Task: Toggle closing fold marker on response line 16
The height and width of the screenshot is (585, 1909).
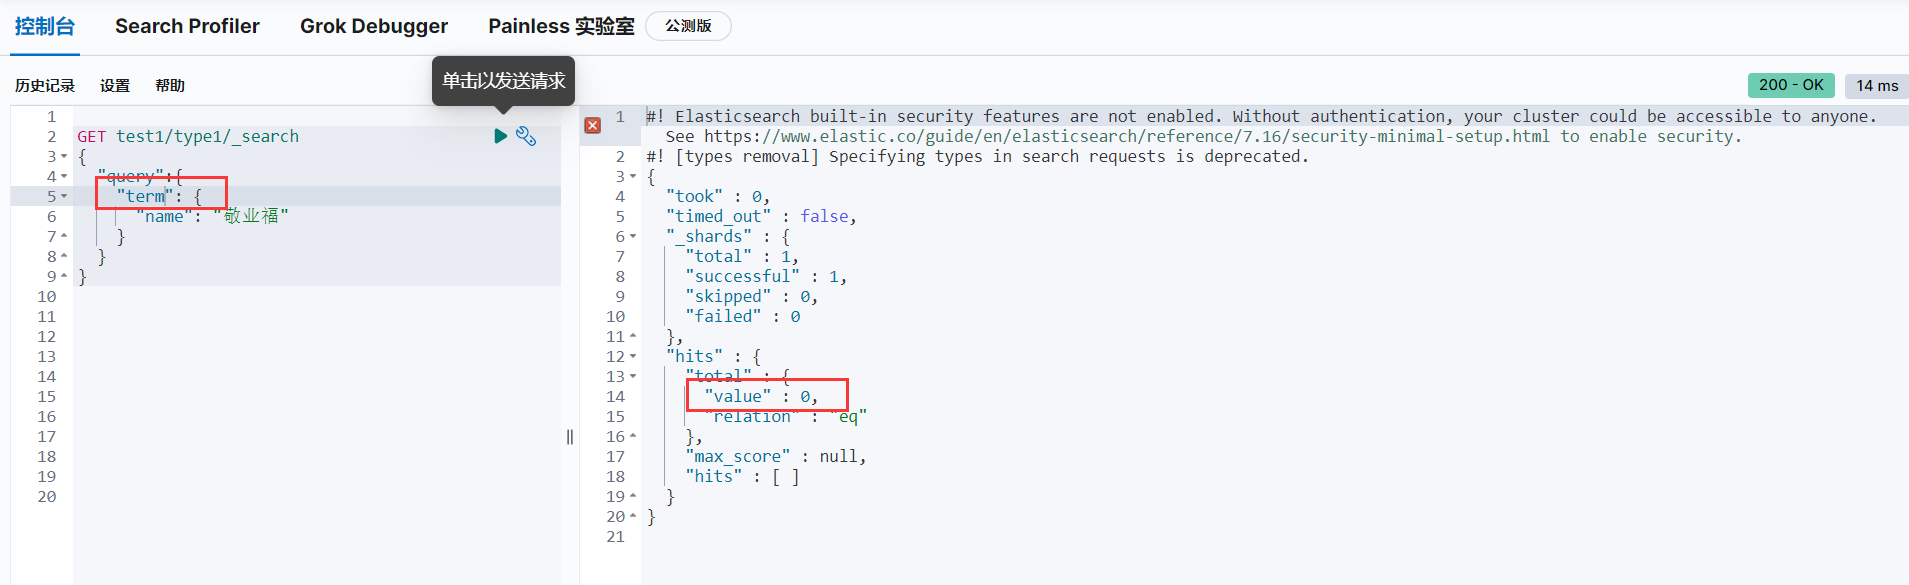Action: click(633, 436)
